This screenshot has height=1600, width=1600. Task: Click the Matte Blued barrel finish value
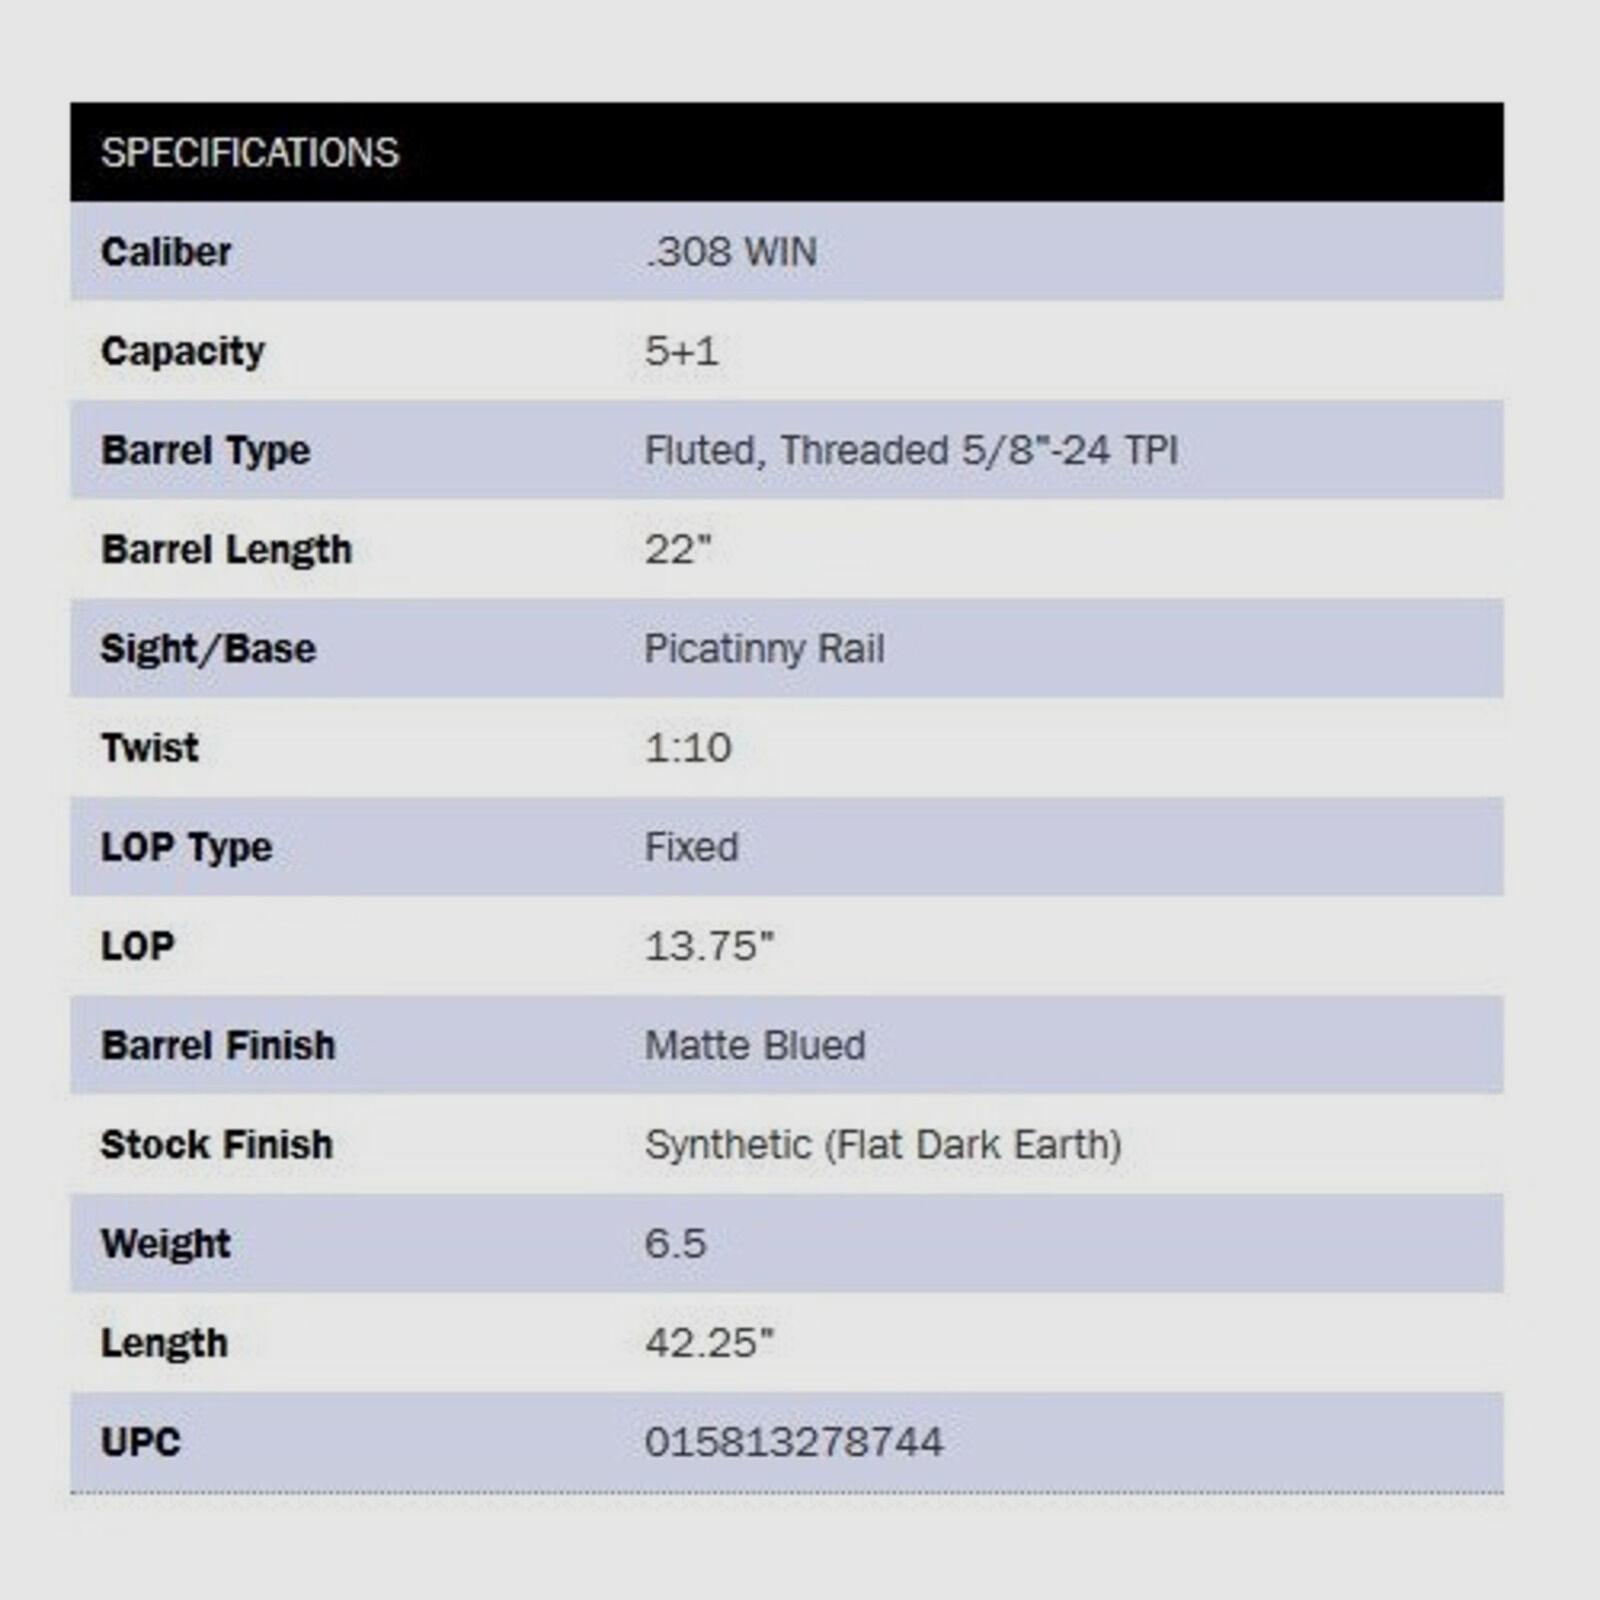click(x=755, y=1046)
